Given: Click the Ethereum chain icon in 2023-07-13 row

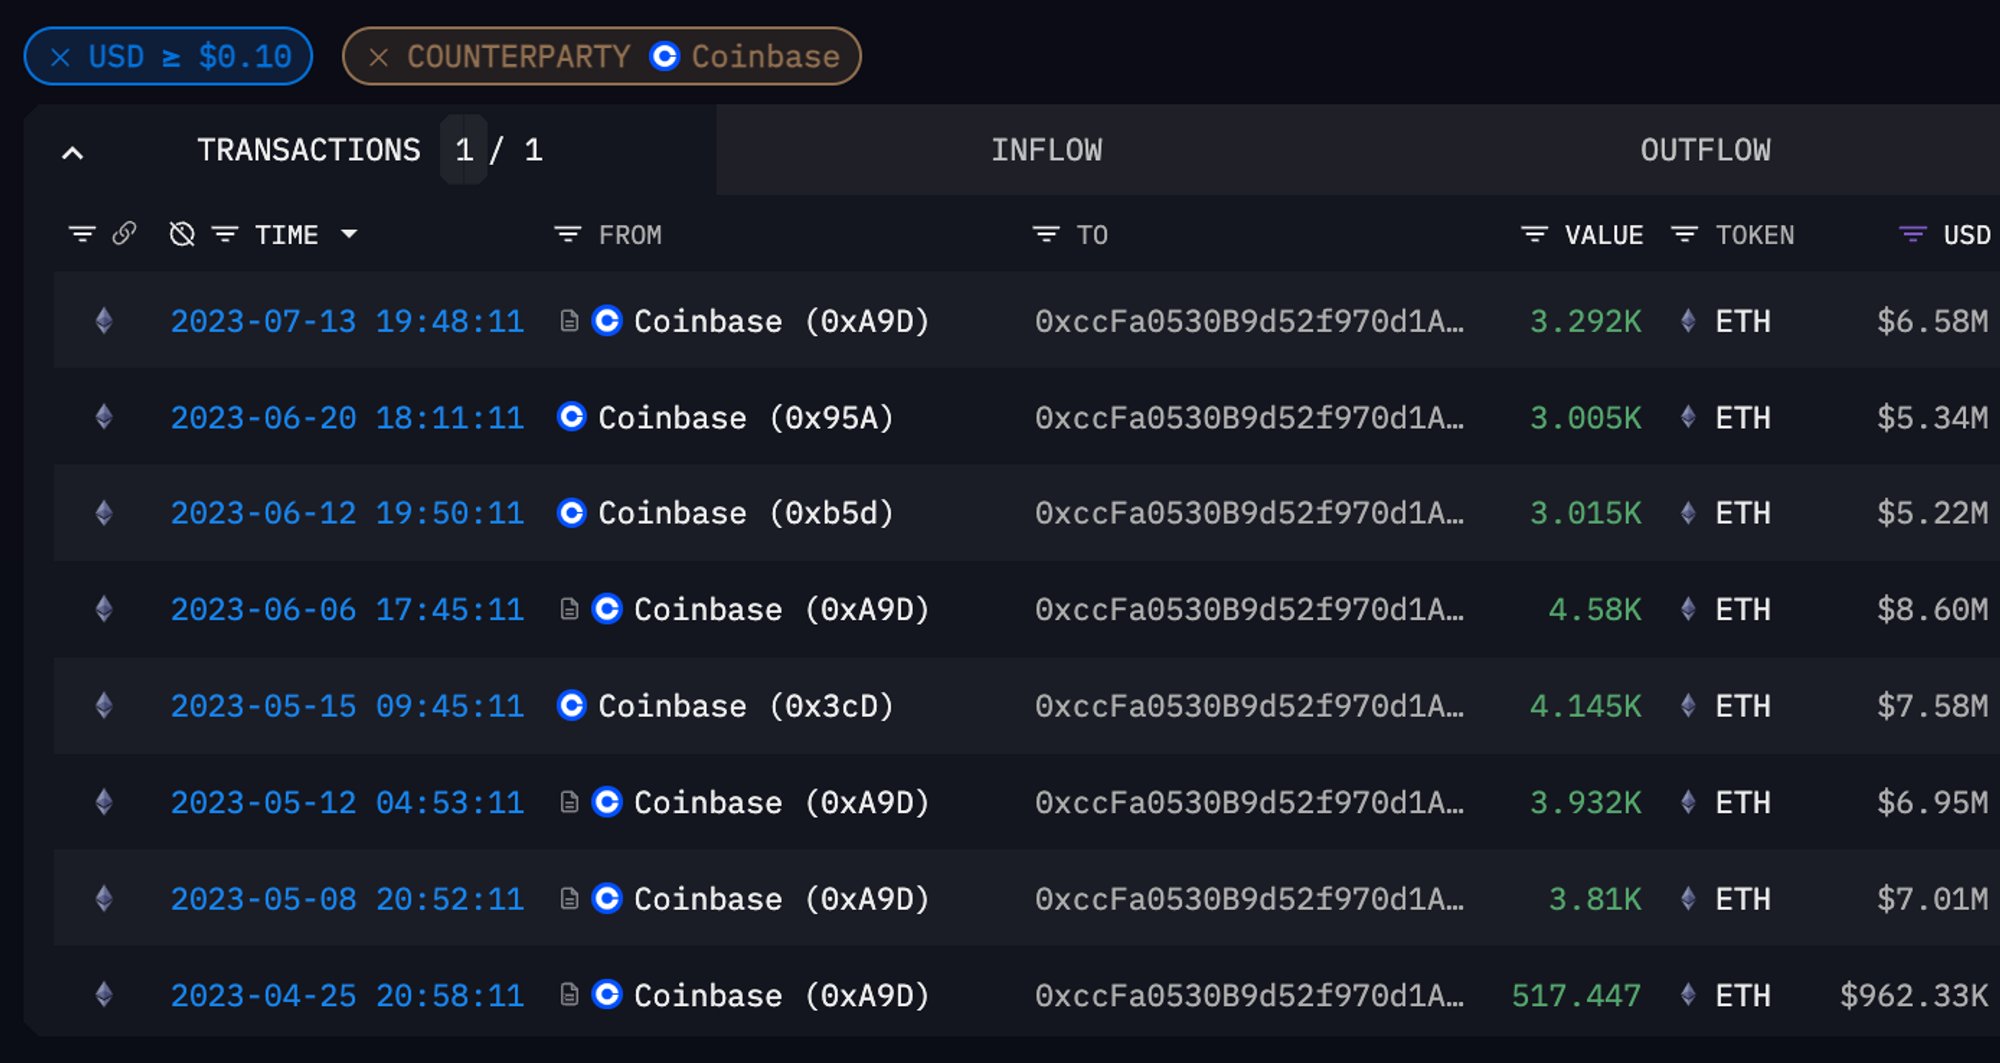Looking at the screenshot, I should click(104, 321).
